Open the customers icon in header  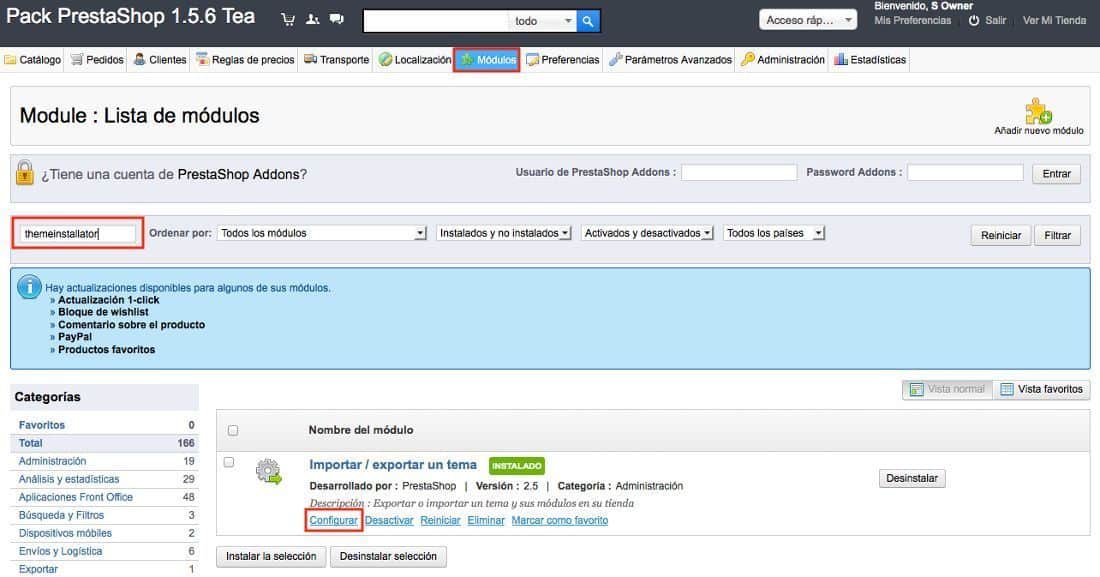point(313,20)
